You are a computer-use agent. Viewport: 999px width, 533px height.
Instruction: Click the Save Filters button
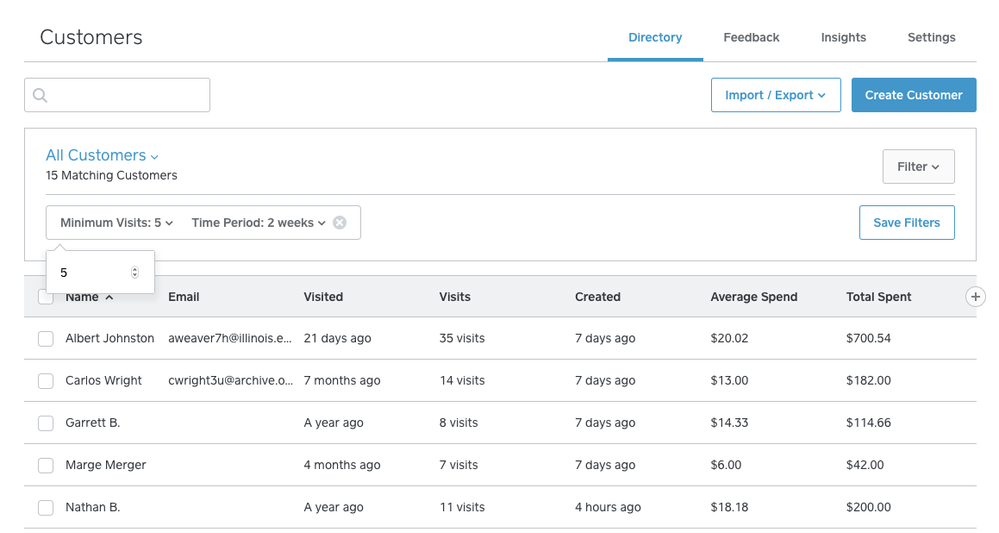pyautogui.click(x=906, y=223)
